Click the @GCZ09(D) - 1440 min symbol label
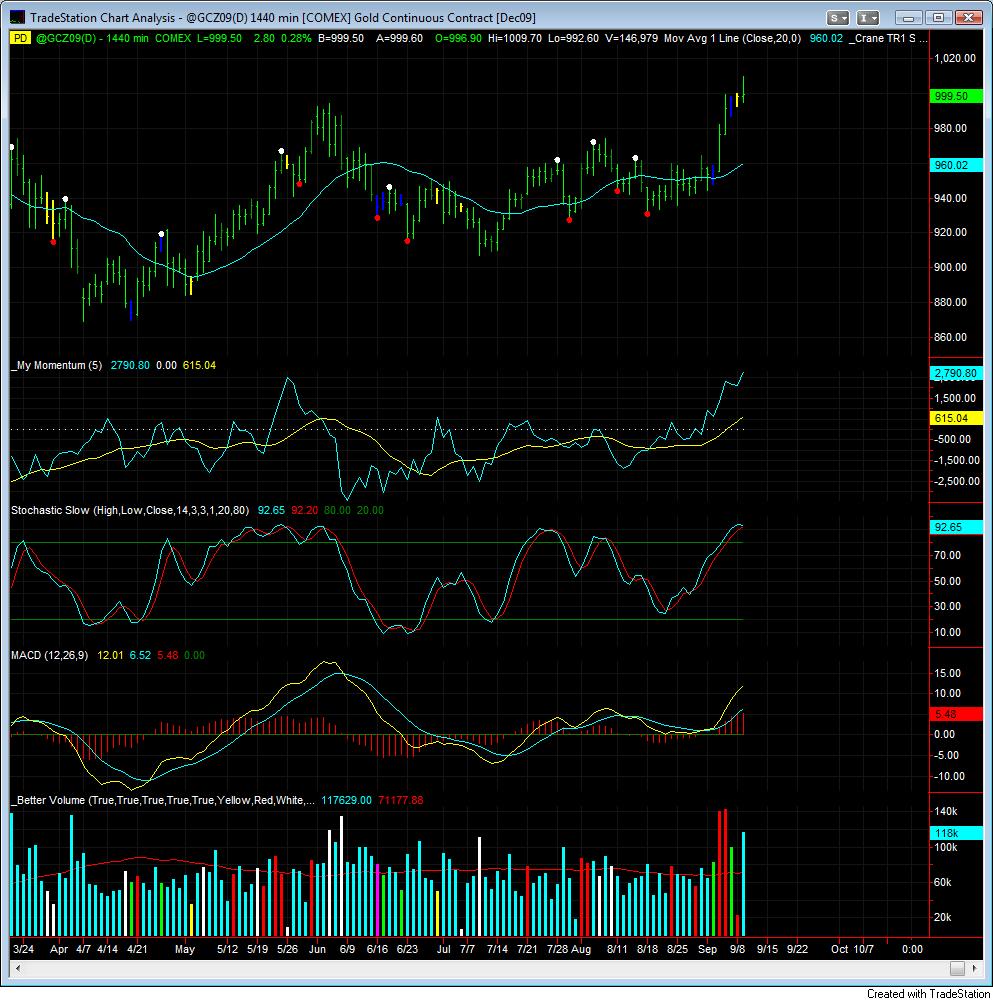The image size is (993, 1000). pos(92,38)
